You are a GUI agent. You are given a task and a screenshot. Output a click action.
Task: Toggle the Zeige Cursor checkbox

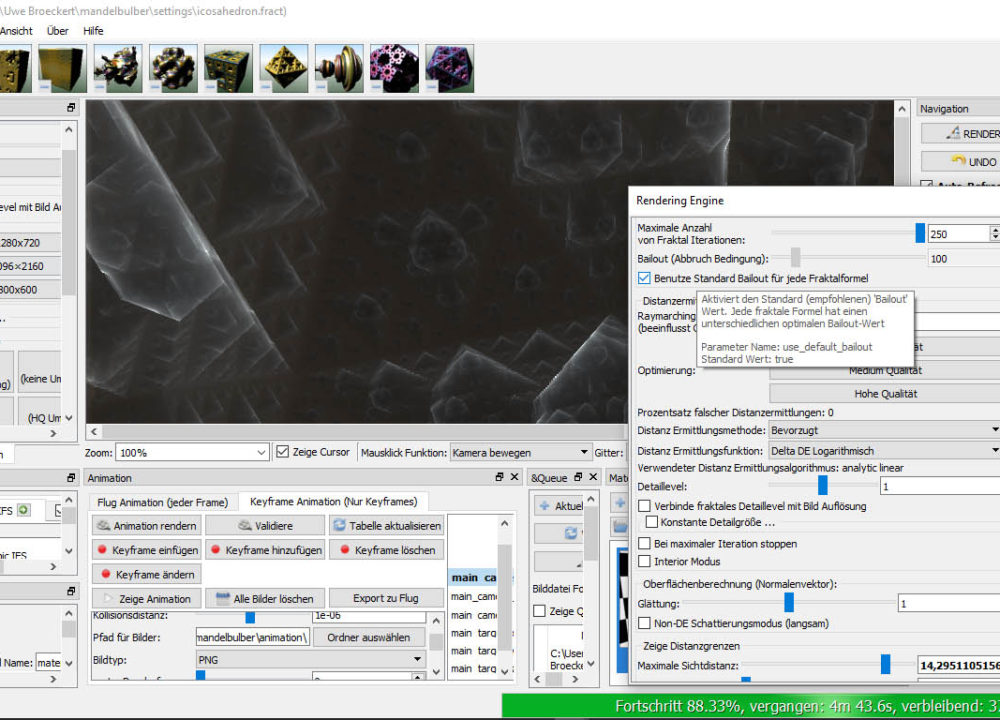click(283, 452)
